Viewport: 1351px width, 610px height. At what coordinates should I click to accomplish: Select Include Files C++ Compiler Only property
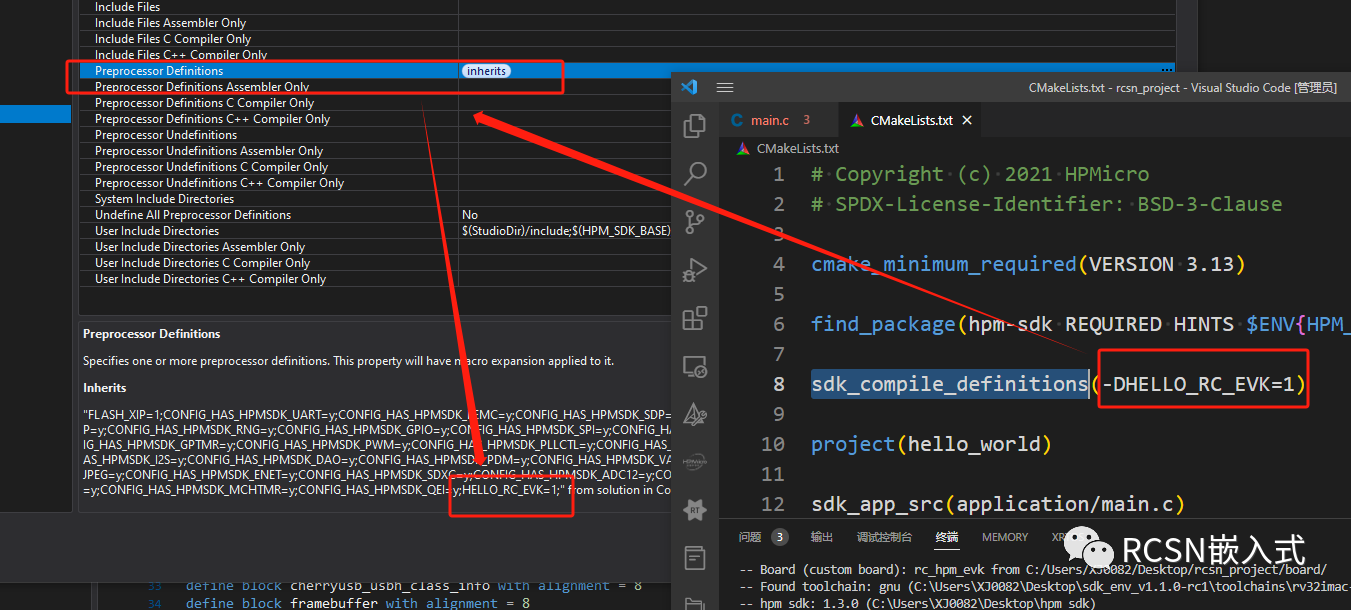(x=626, y=55)
